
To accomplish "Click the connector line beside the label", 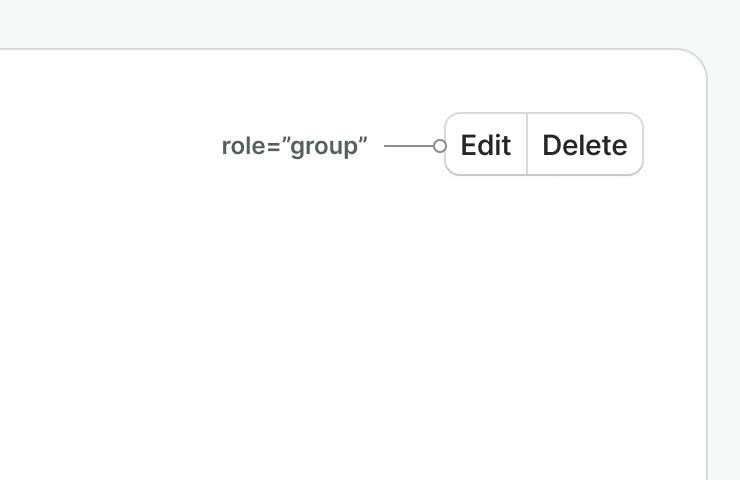I will [409, 146].
